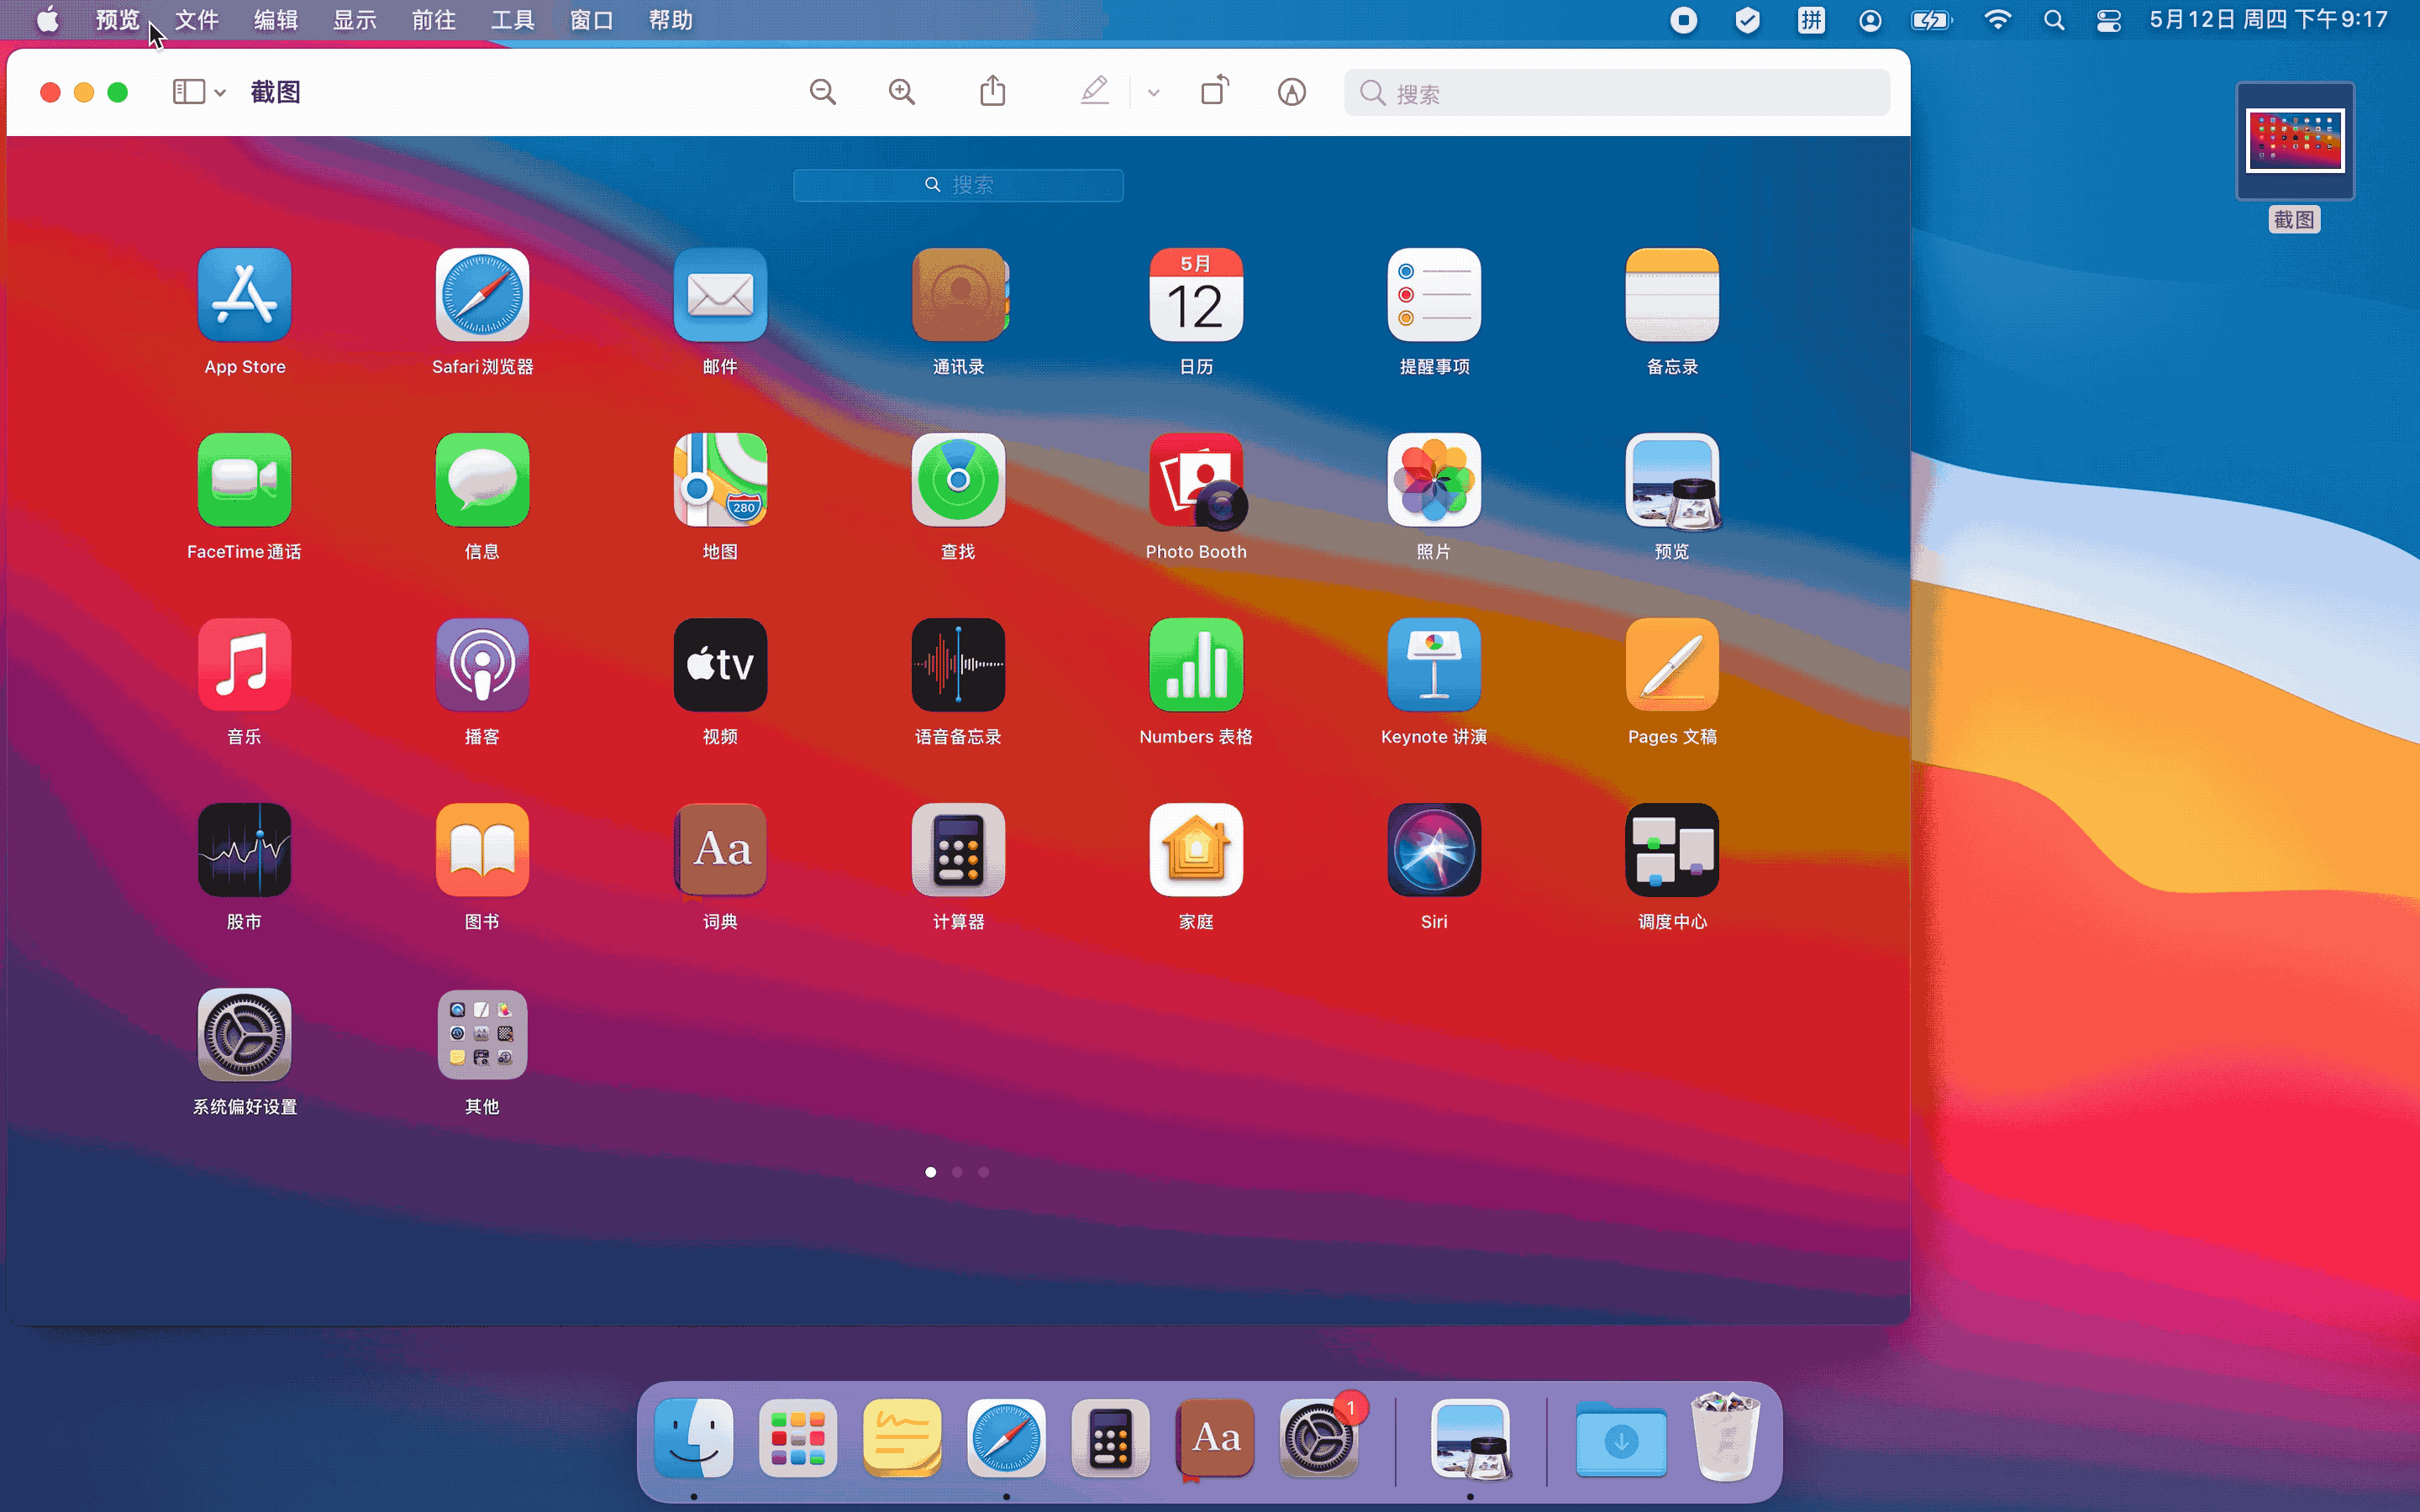This screenshot has width=2420, height=1512.
Task: Click the FaceTime 通话 icon in the image
Action: click(x=244, y=480)
